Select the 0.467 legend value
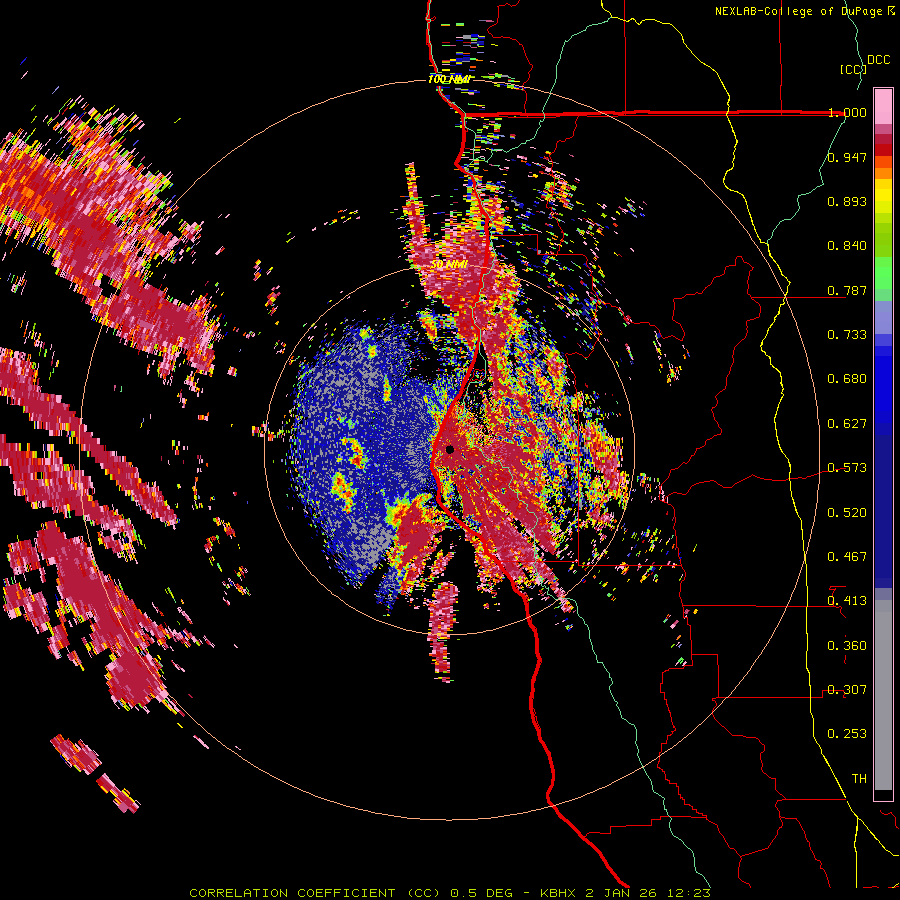 [x=847, y=556]
